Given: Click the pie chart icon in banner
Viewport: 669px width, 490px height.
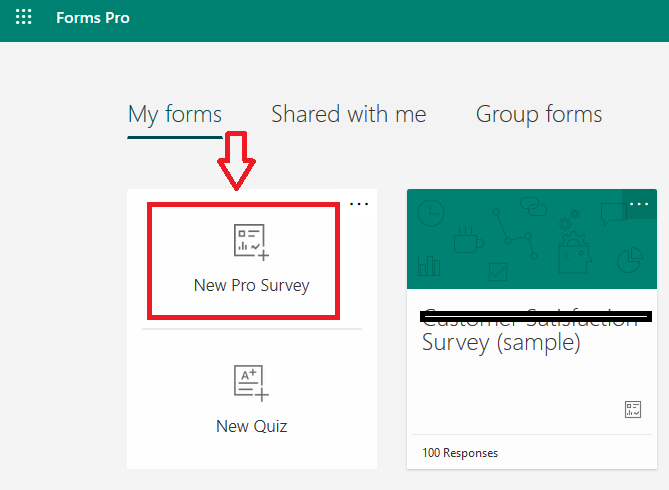Looking at the screenshot, I should 630,260.
